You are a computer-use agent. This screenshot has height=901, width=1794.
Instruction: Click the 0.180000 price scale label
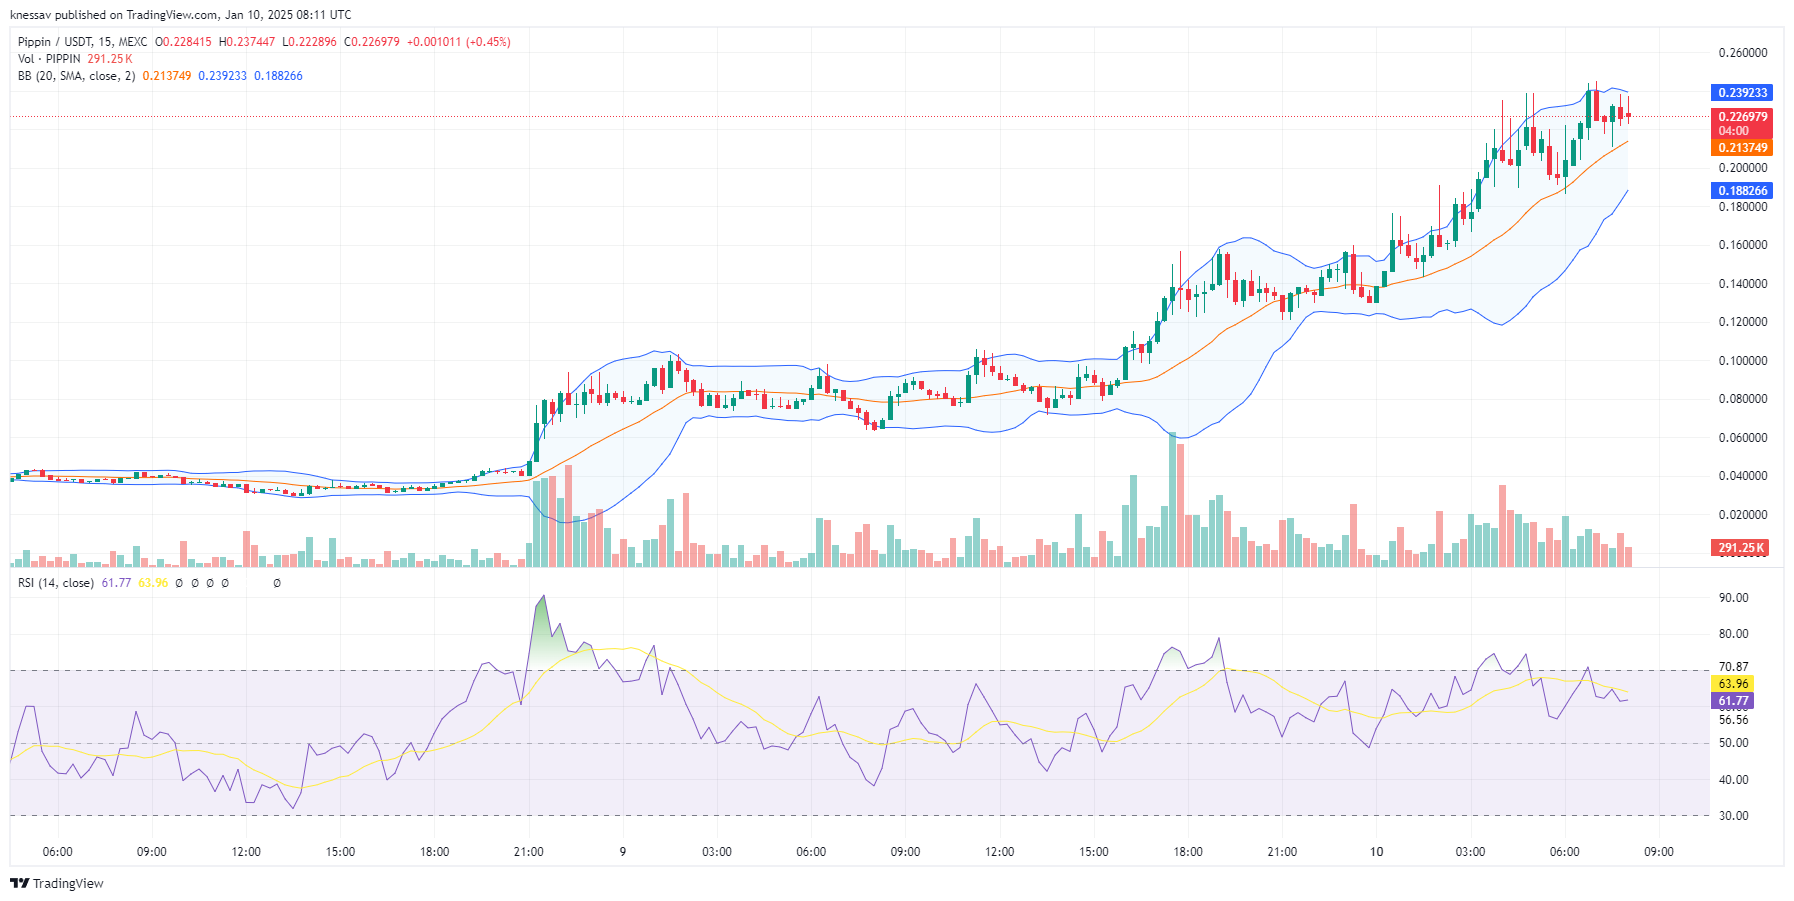click(x=1743, y=207)
